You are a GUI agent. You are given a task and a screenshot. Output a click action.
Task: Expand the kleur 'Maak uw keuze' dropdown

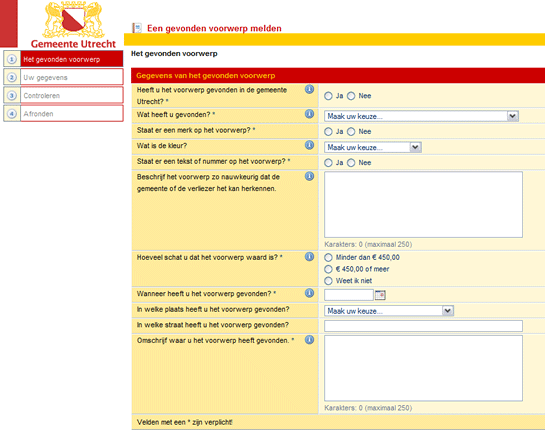coord(373,147)
